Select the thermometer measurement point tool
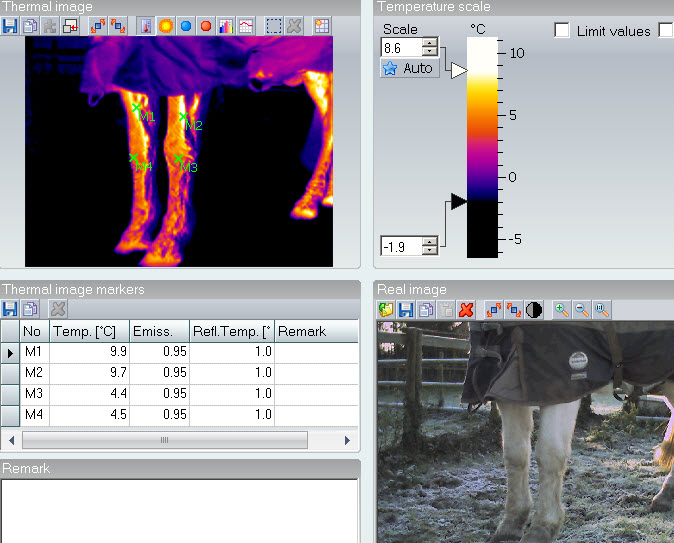The height and width of the screenshot is (543, 674). [146, 26]
